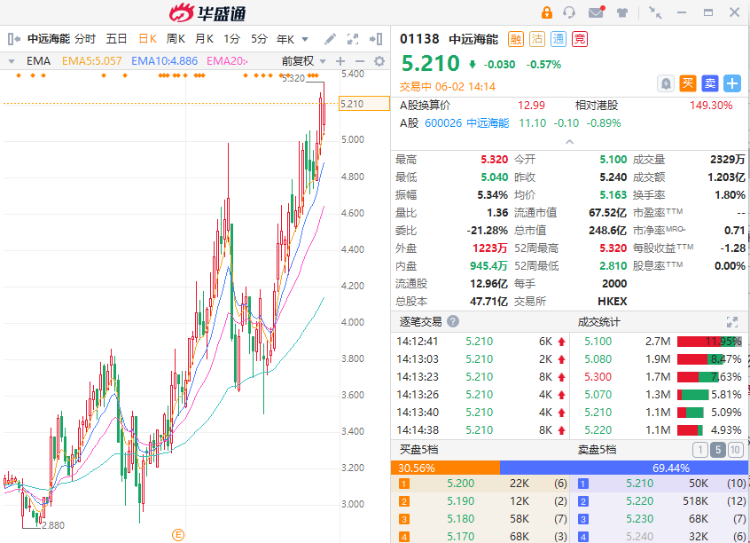The height and width of the screenshot is (543, 750).
Task: Click bid level 3 price 5.180
Action: (x=461, y=519)
